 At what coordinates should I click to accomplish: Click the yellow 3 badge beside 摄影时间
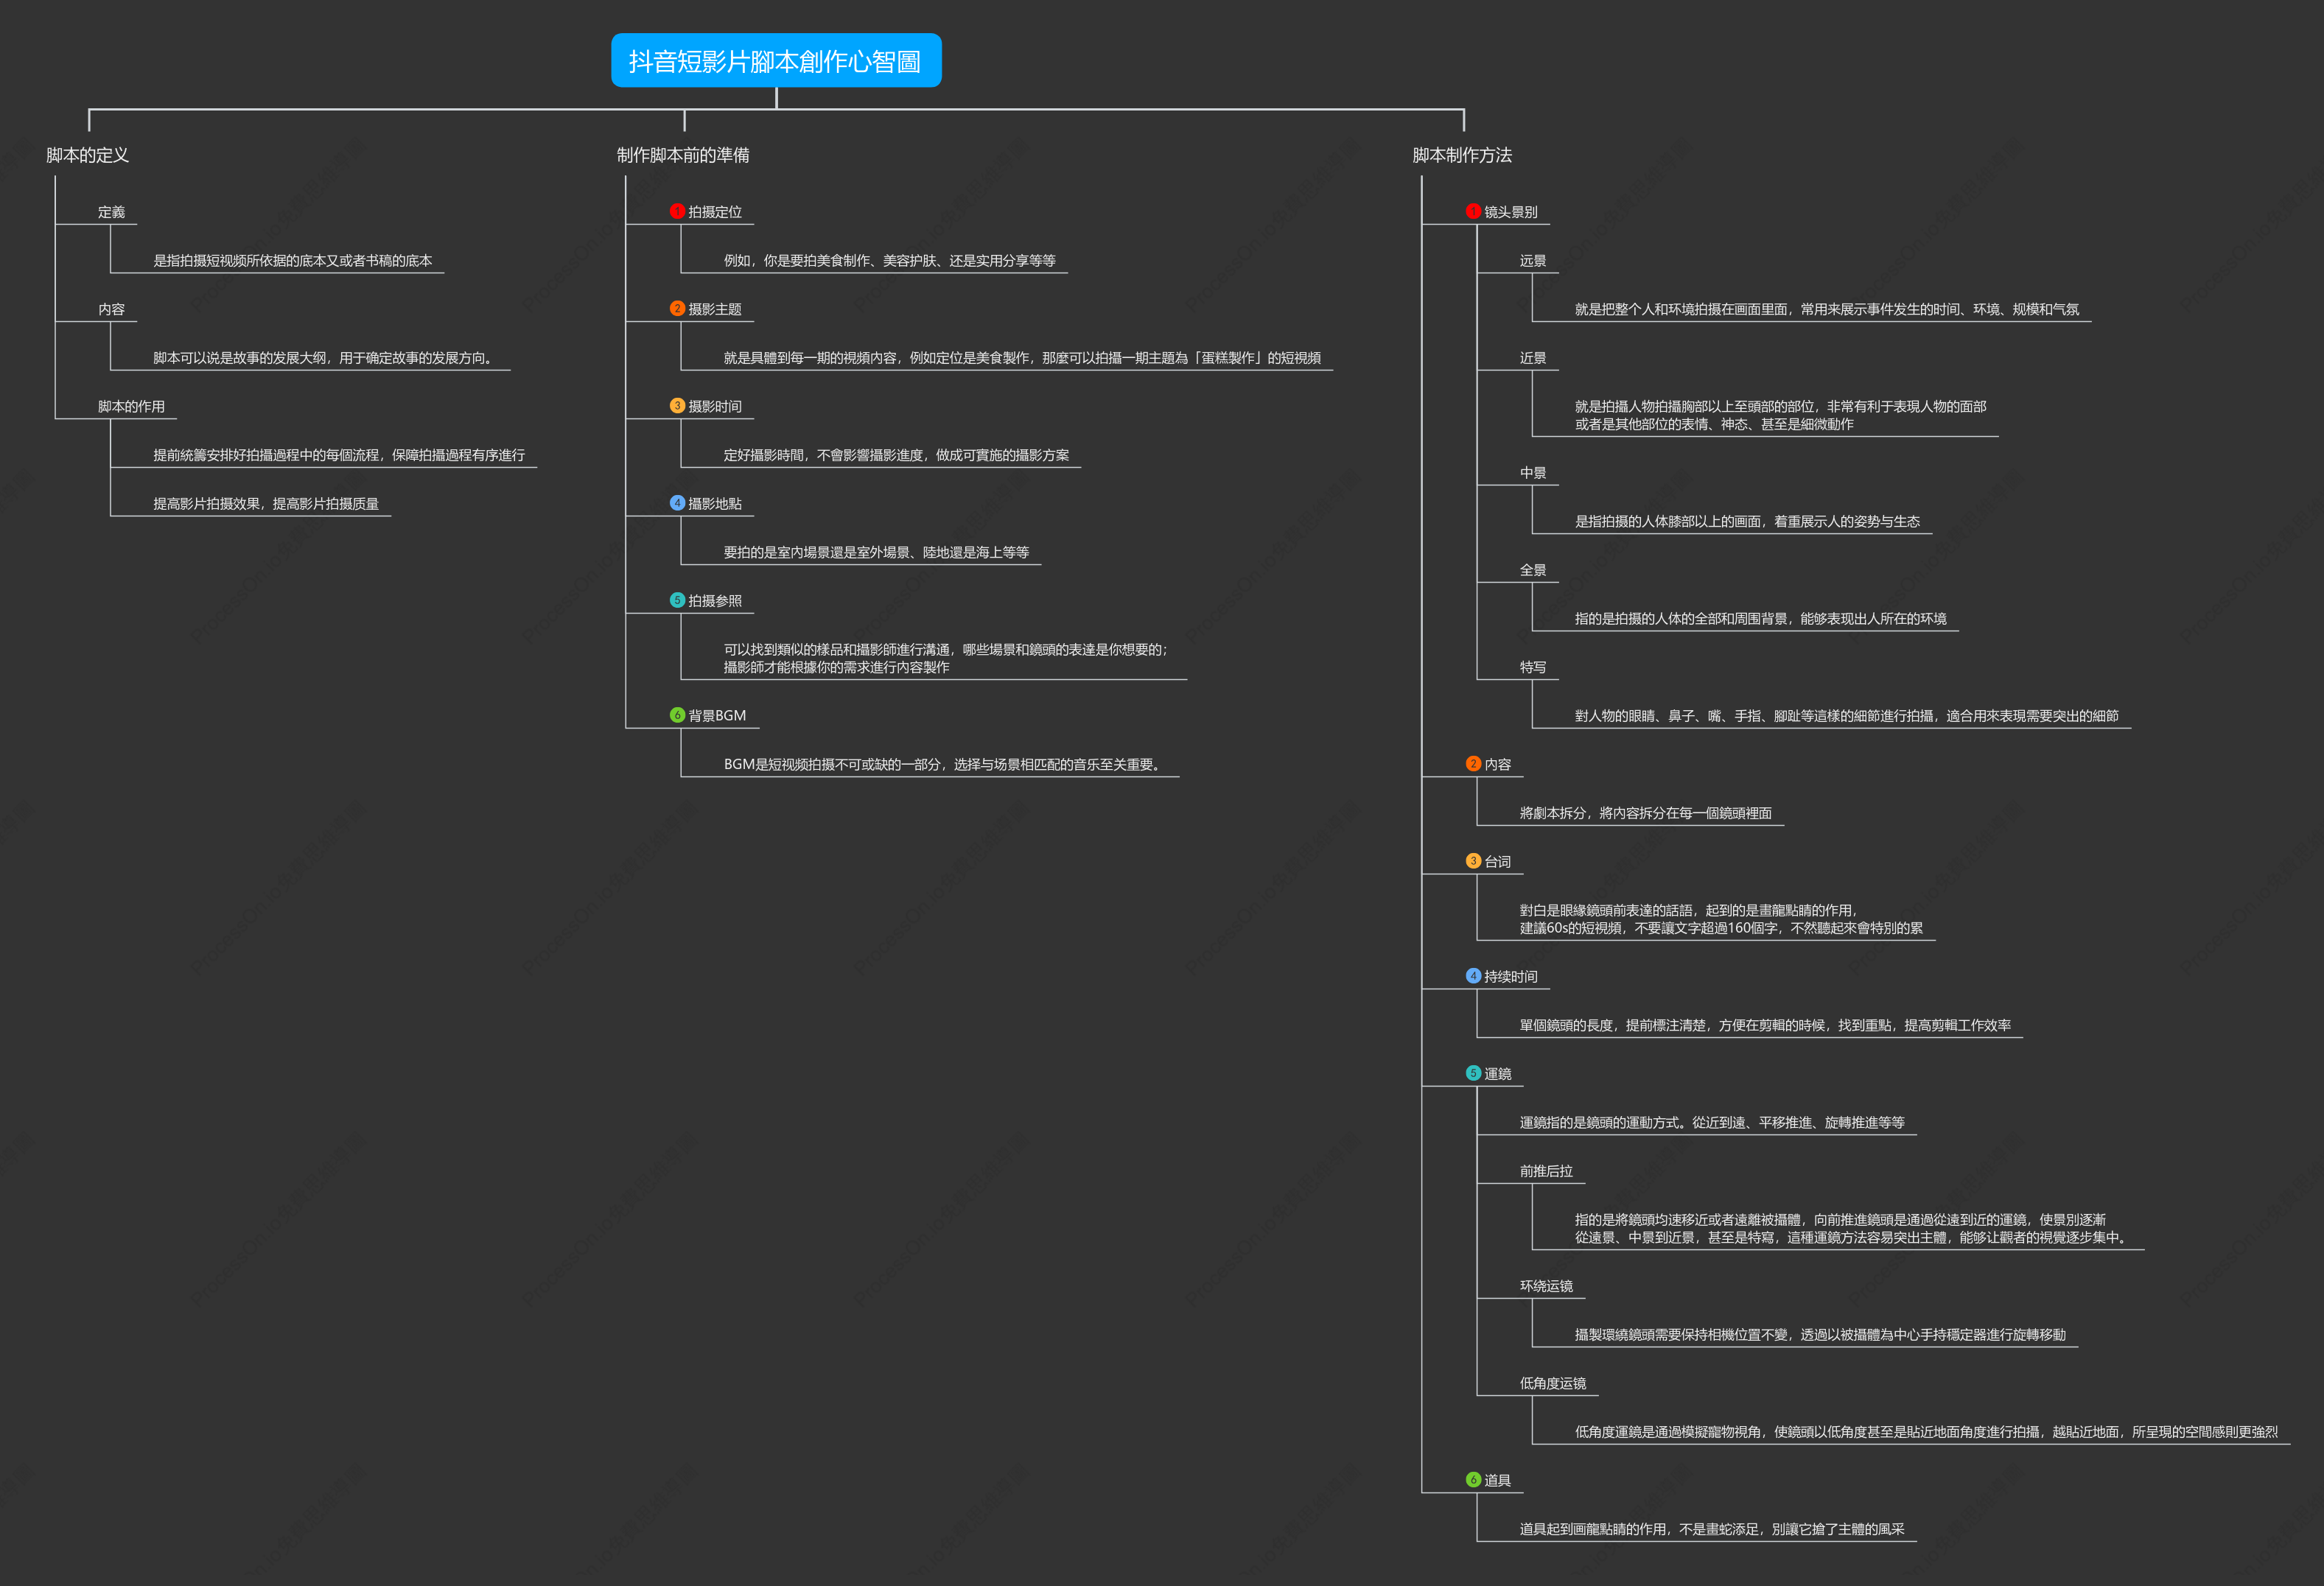click(677, 405)
